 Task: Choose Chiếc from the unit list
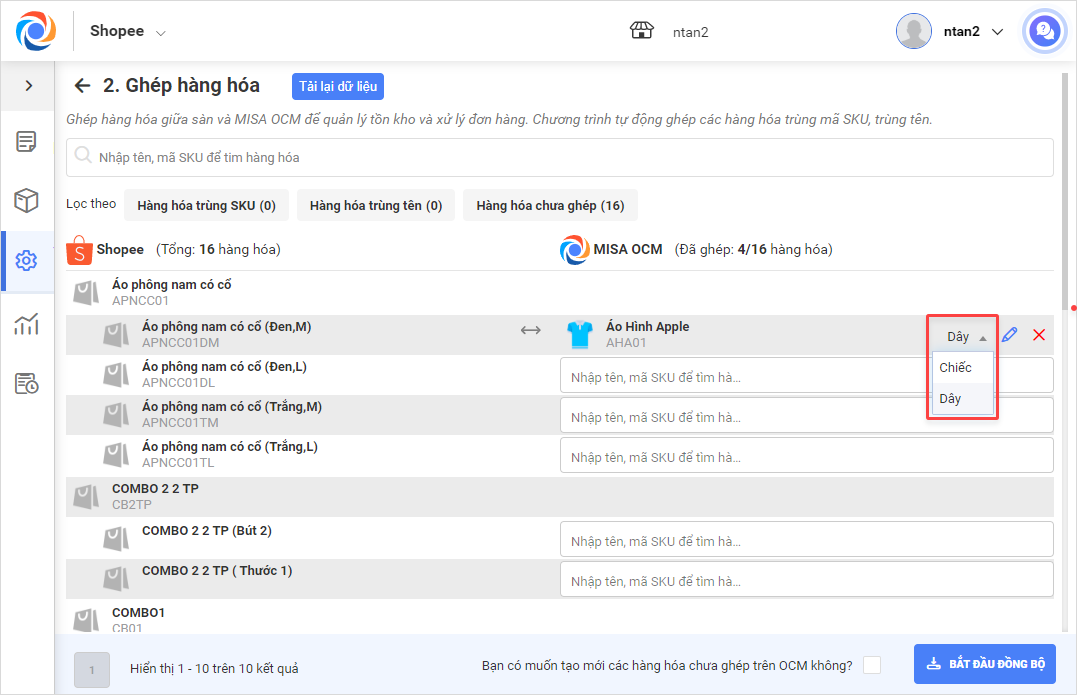(x=956, y=368)
